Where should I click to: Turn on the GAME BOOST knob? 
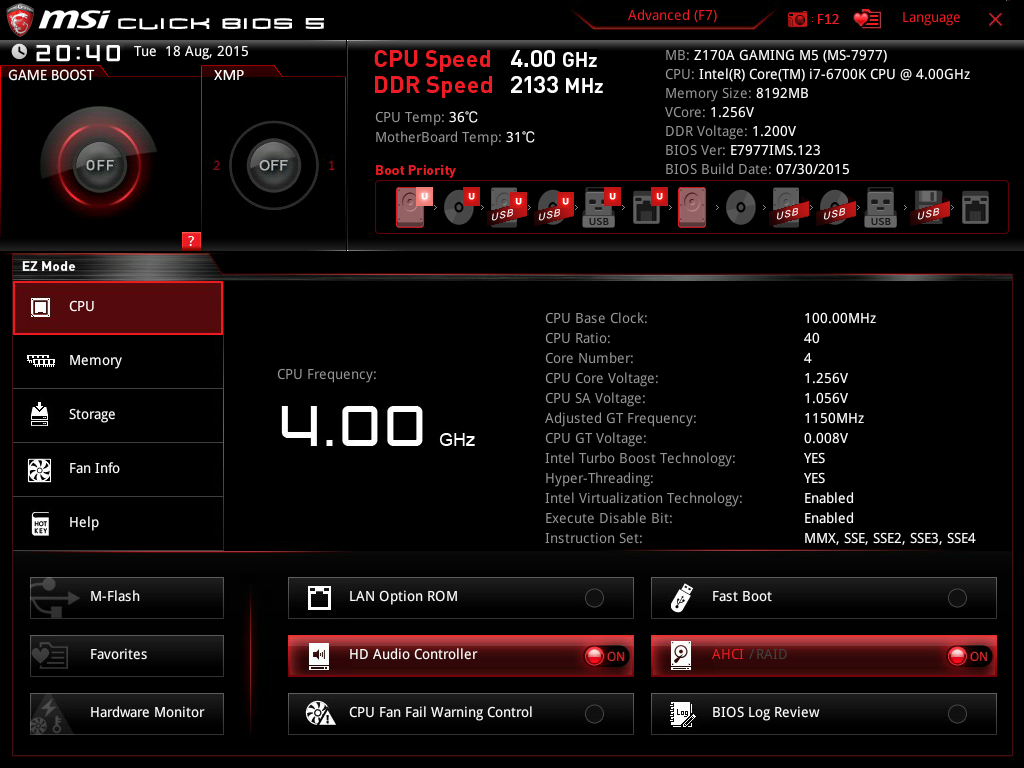[99, 165]
